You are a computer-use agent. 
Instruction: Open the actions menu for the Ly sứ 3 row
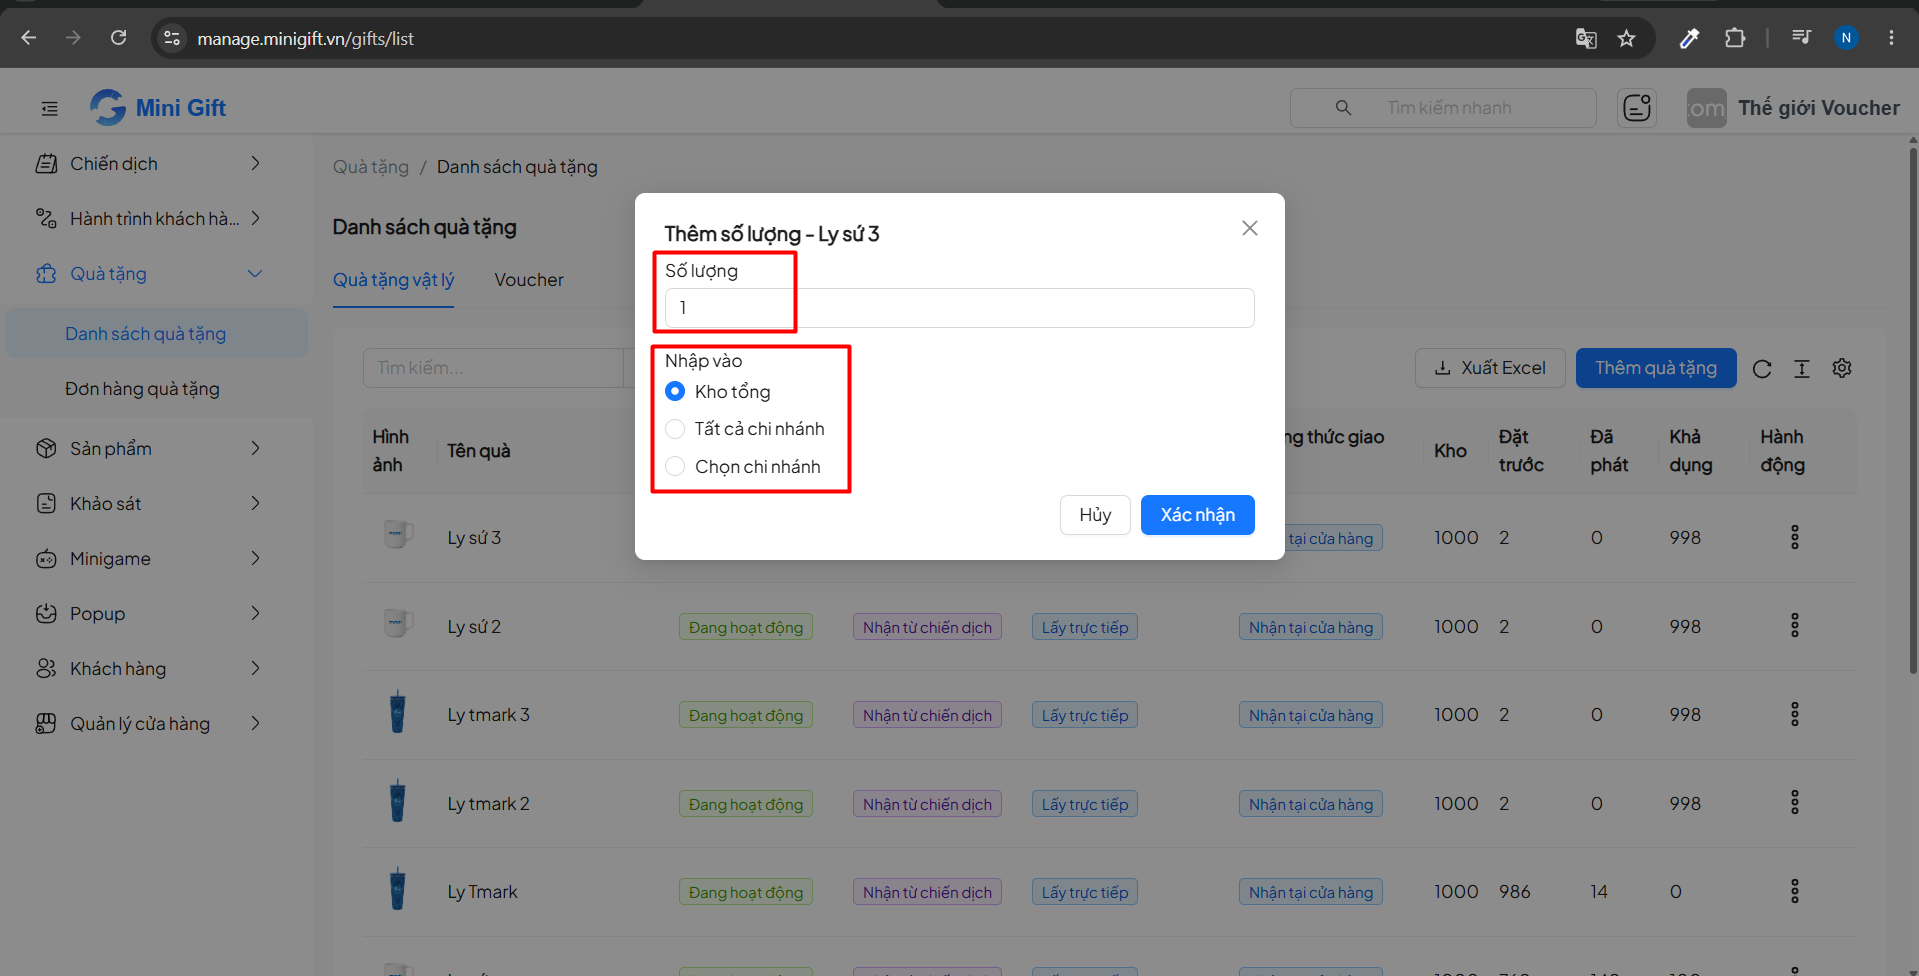pos(1795,538)
